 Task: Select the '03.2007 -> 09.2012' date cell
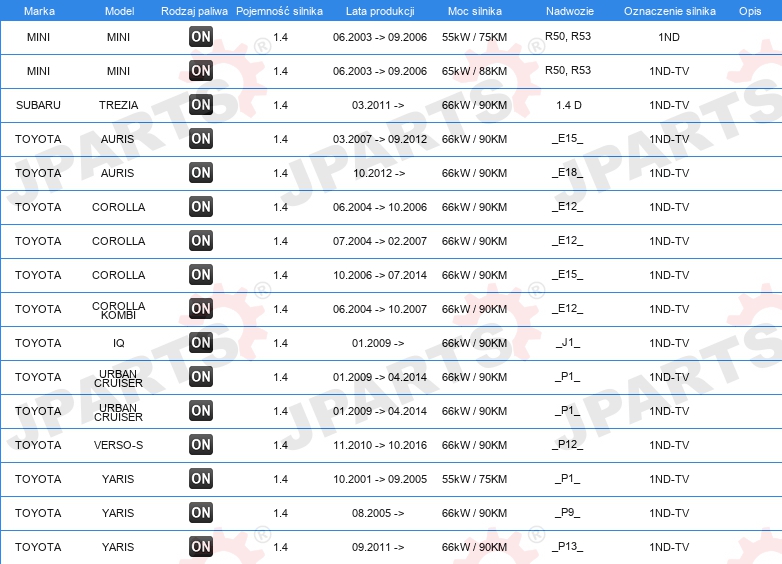click(380, 139)
